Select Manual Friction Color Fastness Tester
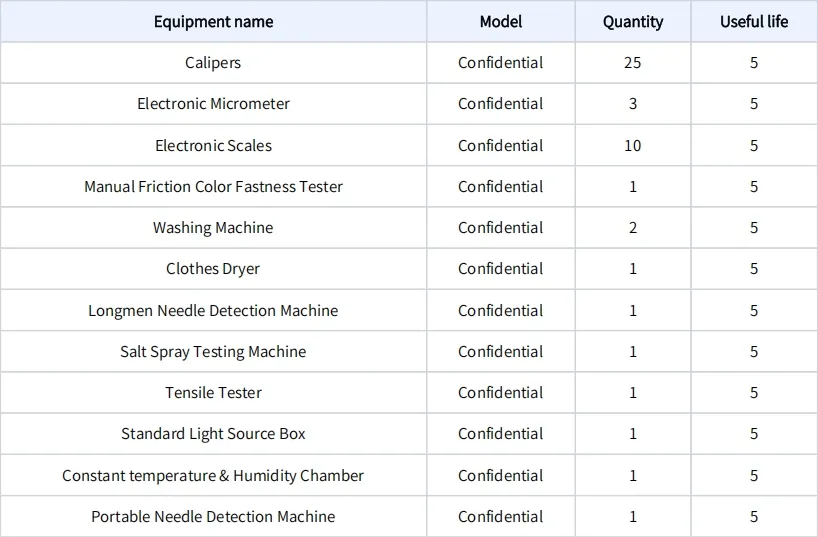 pyautogui.click(x=213, y=186)
